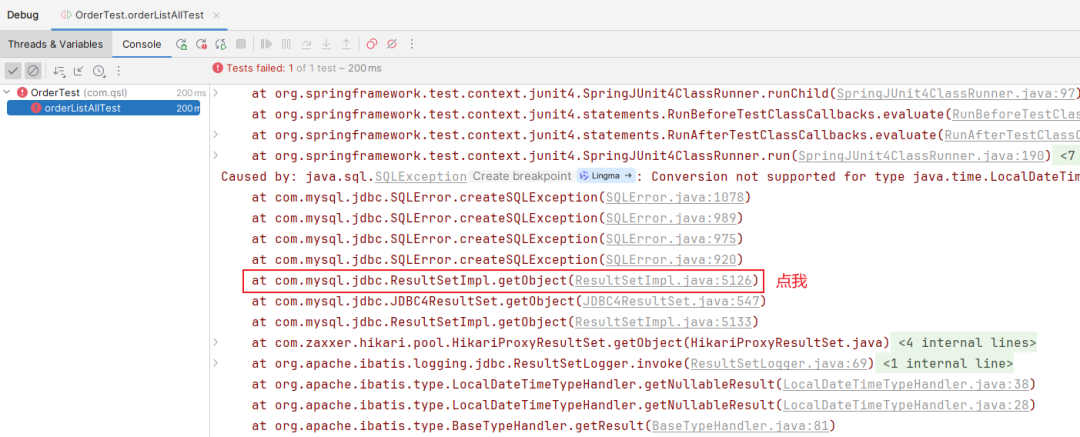Click the Rerun test debug icon
Screen dimensions: 1080x437
pyautogui.click(x=181, y=44)
